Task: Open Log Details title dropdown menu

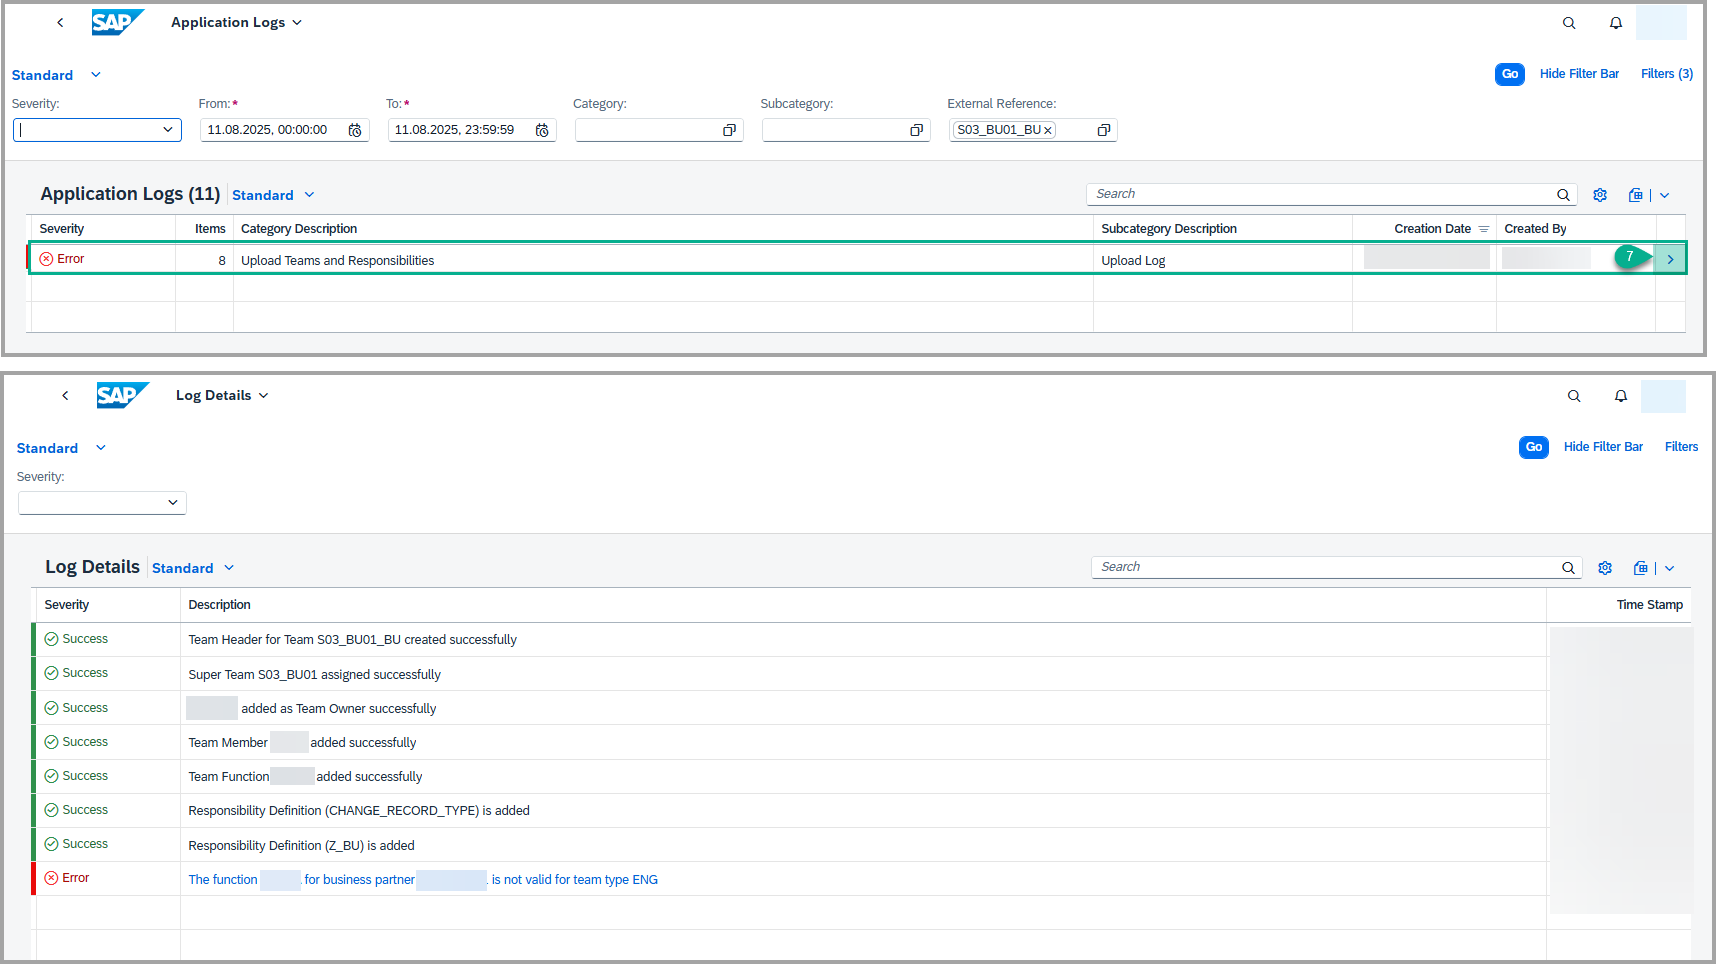Action: pyautogui.click(x=264, y=395)
